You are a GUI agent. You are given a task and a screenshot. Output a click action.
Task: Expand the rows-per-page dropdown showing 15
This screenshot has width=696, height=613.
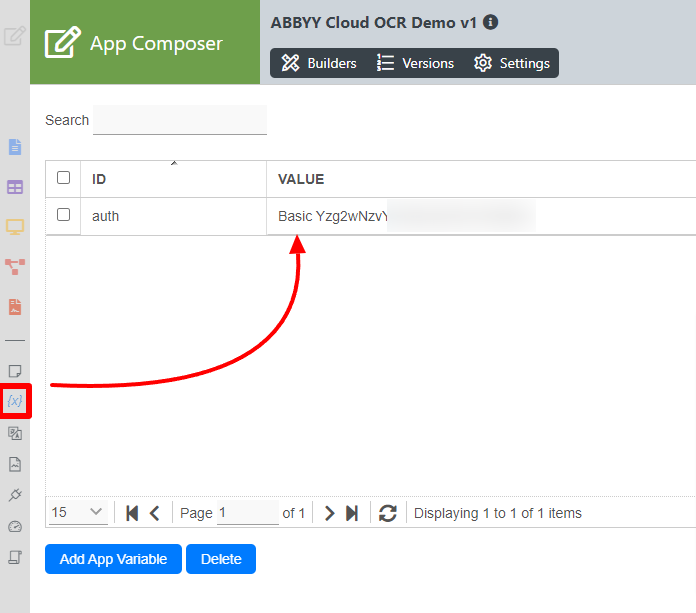(77, 513)
